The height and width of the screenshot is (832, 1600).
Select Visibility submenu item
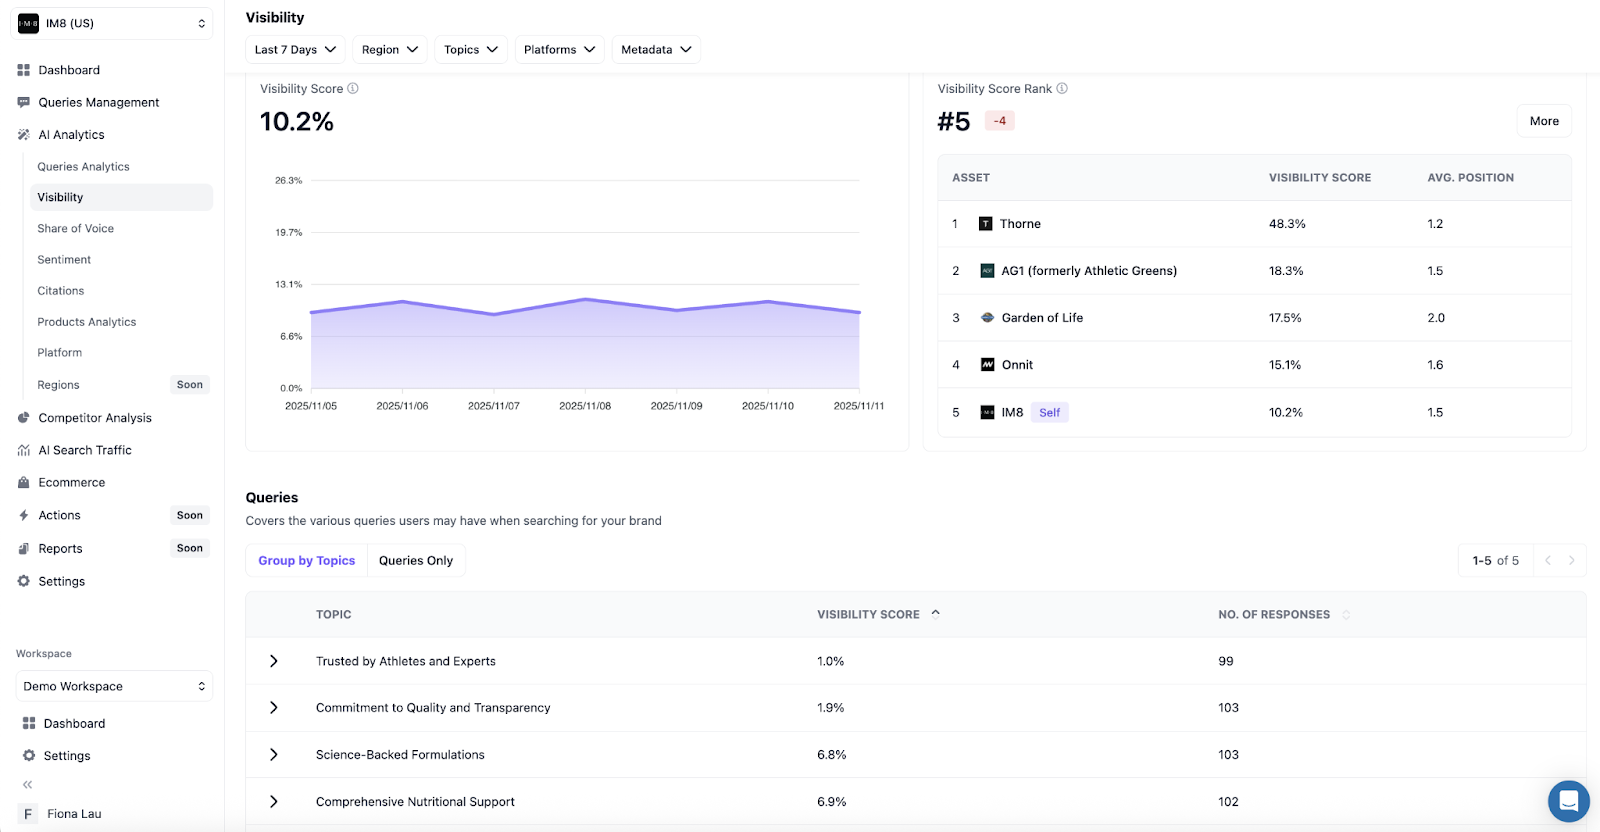[121, 197]
